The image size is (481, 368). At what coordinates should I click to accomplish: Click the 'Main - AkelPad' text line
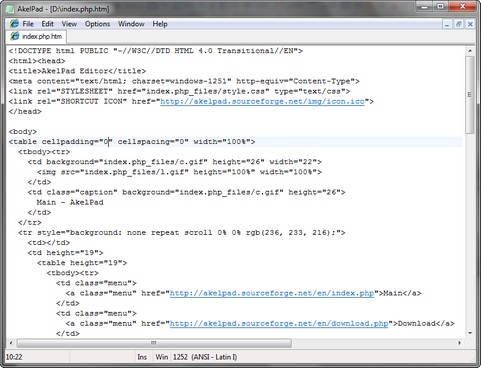(70, 202)
